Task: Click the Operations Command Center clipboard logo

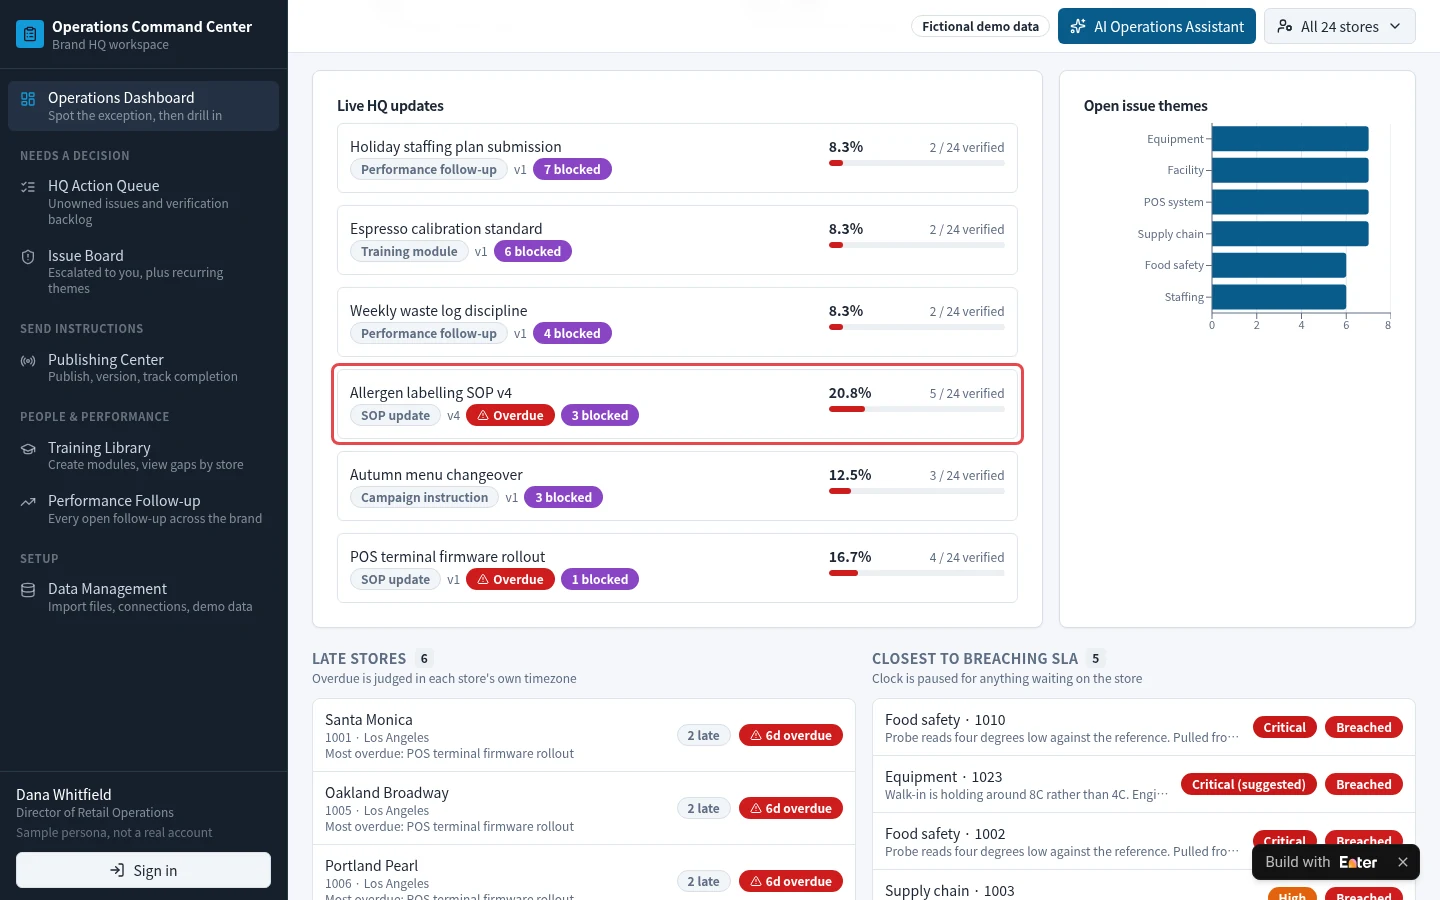Action: (x=30, y=34)
